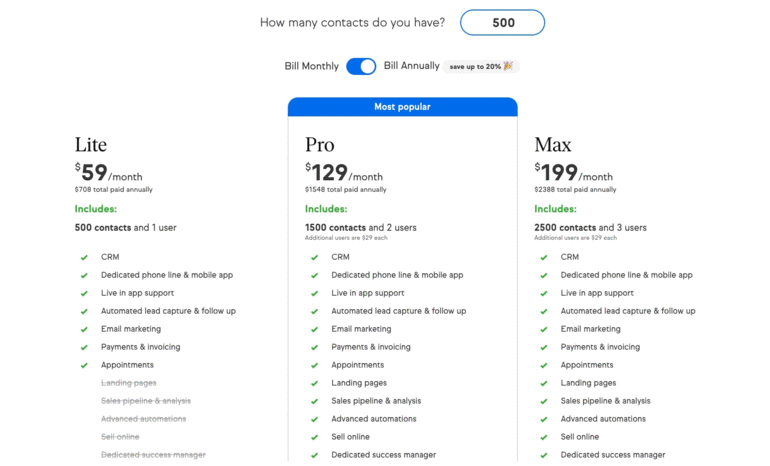
Task: Click the save up to 20% badge
Action: coord(481,66)
